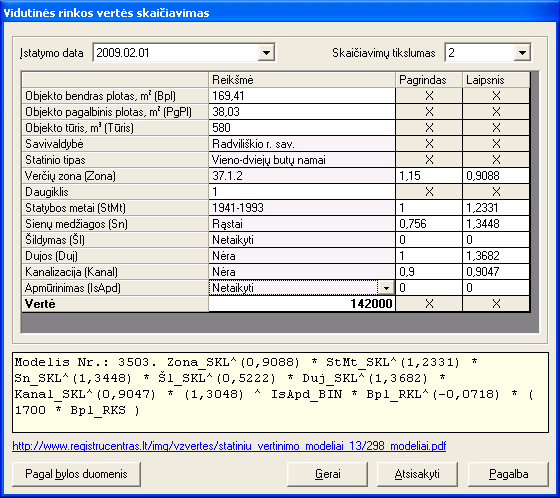This screenshot has width=560, height=498.
Task: Click the 0,9047 Laipsnis cell
Action: (x=496, y=272)
